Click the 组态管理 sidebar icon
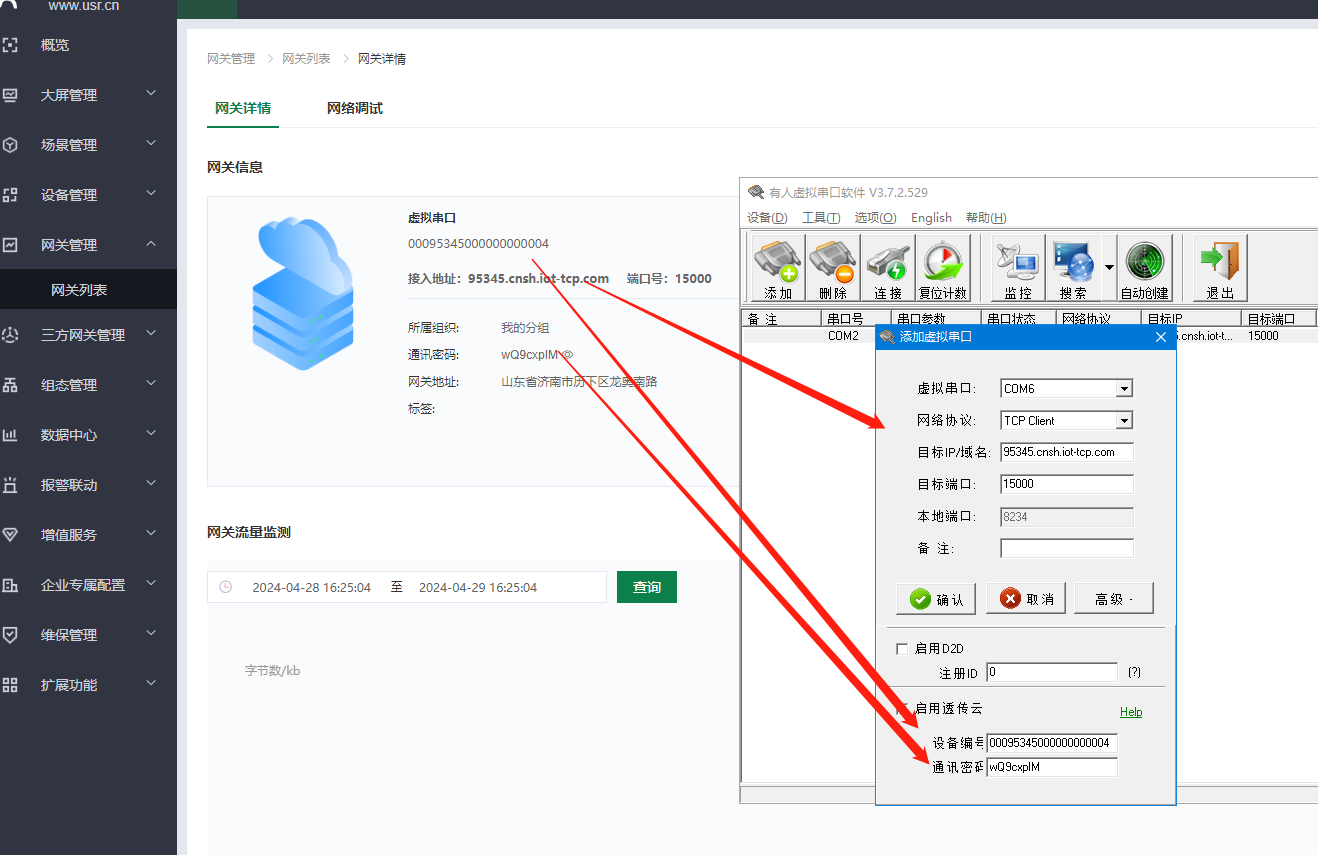The image size is (1318, 855). (x=10, y=385)
